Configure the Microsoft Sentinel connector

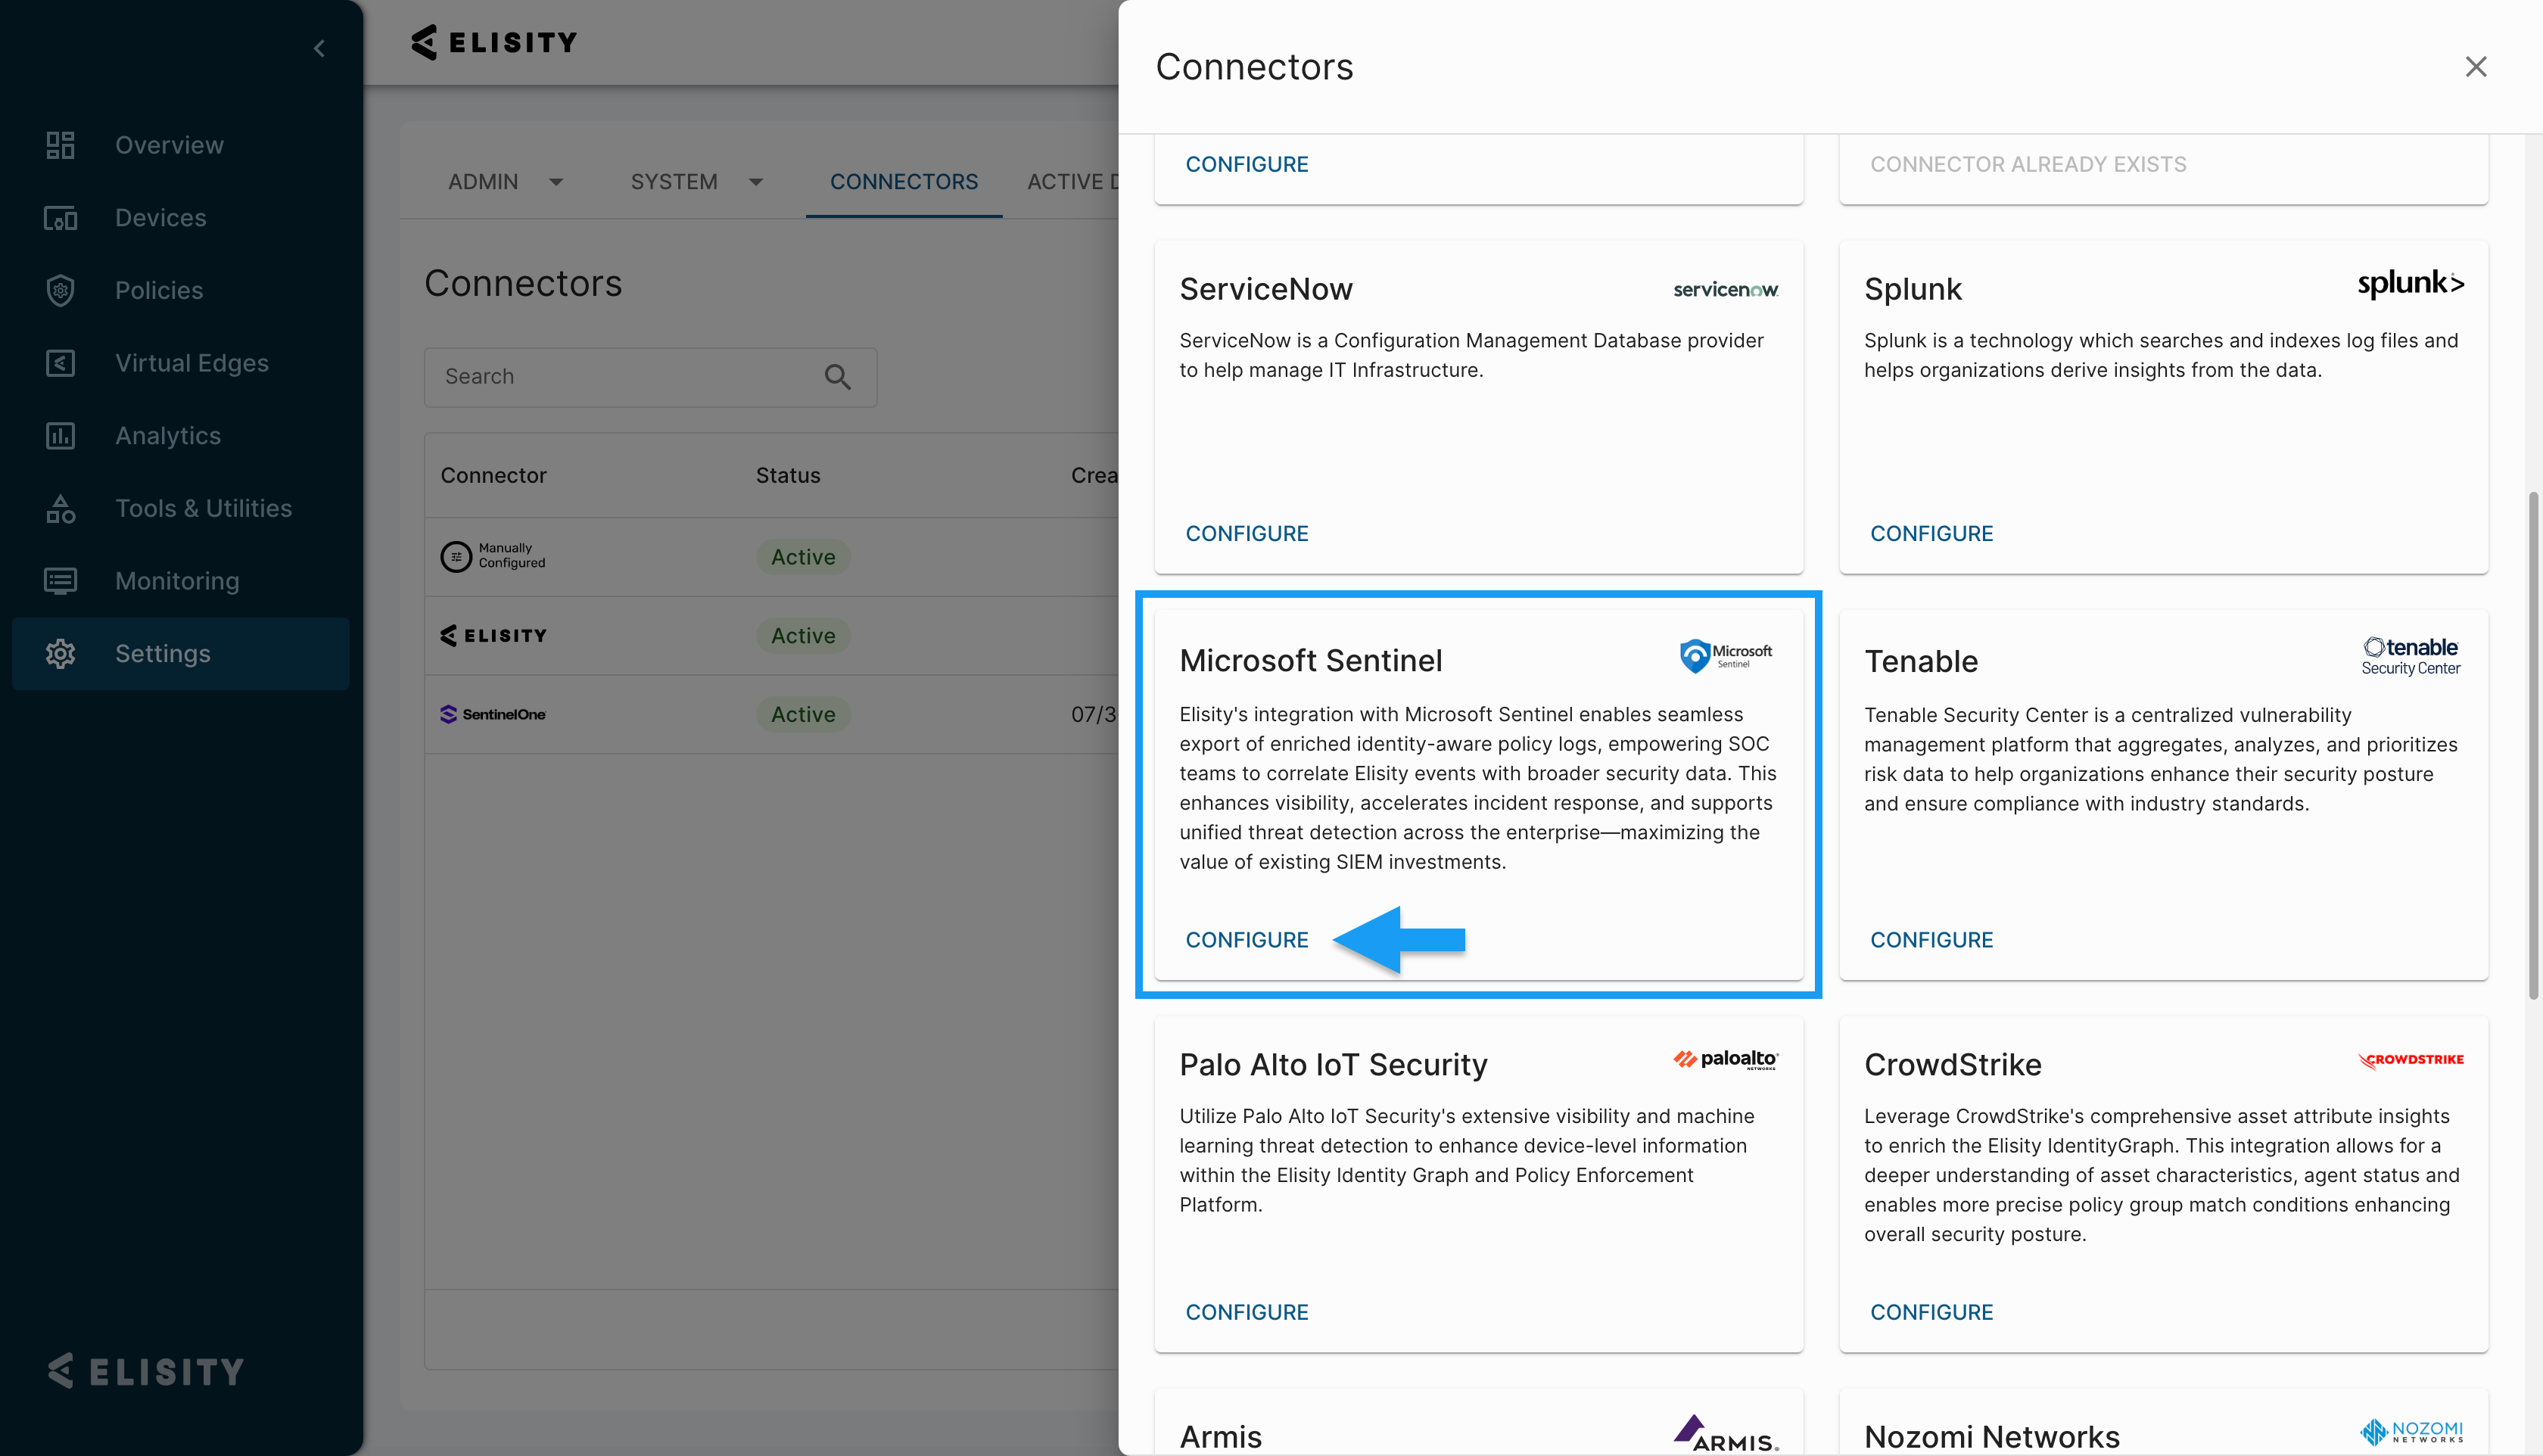point(1247,940)
